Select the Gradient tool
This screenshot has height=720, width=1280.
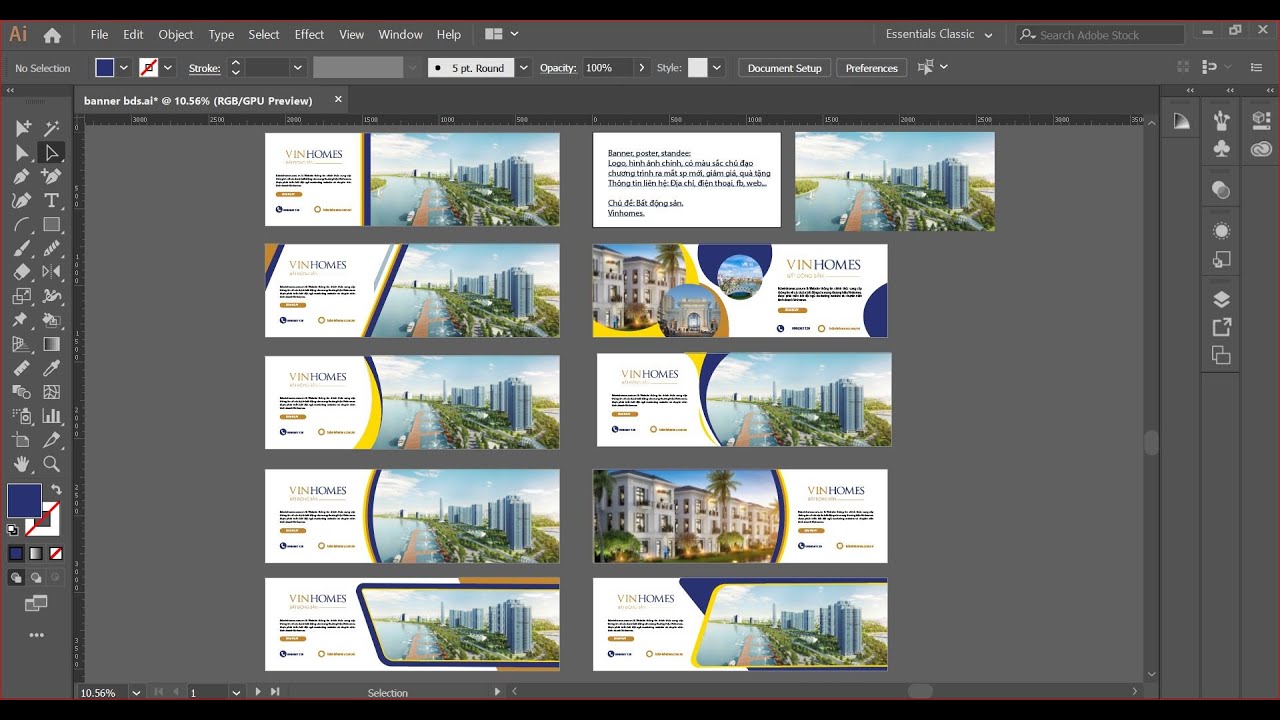click(52, 344)
